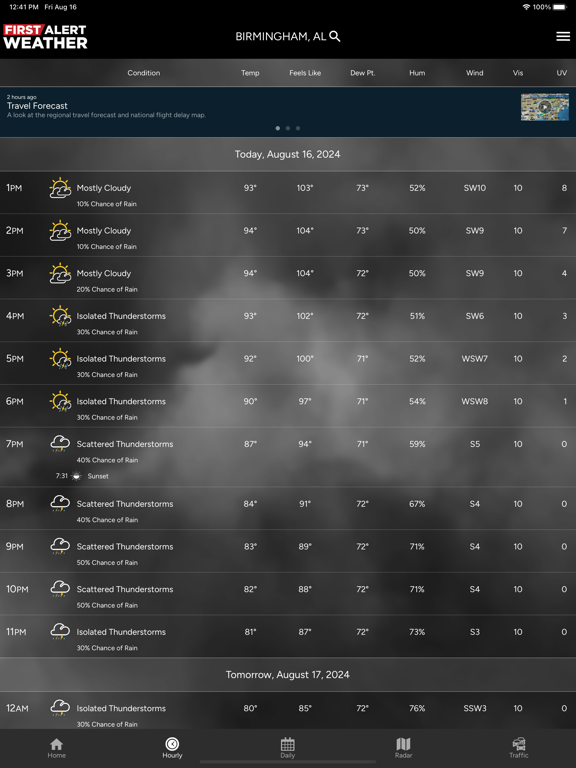The width and height of the screenshot is (576, 768).
Task: Tap the 4PM isolated thunderstorms icon
Action: click(x=60, y=316)
